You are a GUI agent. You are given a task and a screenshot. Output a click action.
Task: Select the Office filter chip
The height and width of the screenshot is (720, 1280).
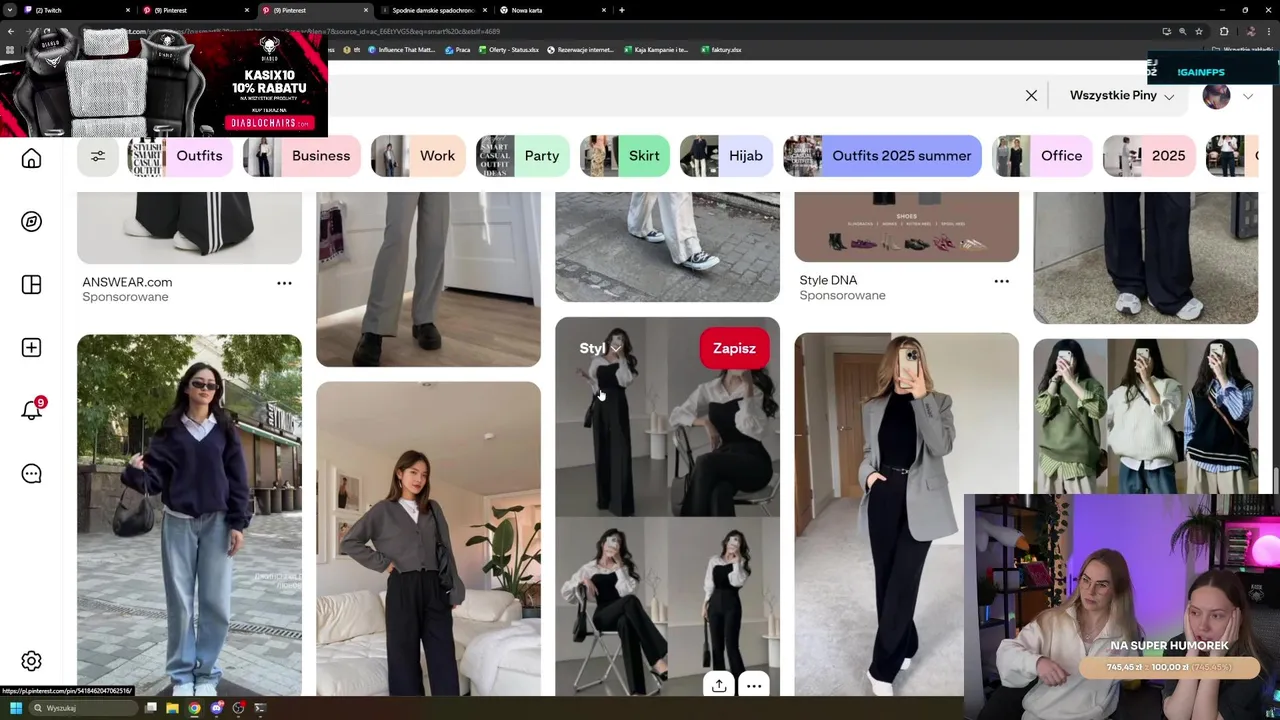tap(1041, 156)
